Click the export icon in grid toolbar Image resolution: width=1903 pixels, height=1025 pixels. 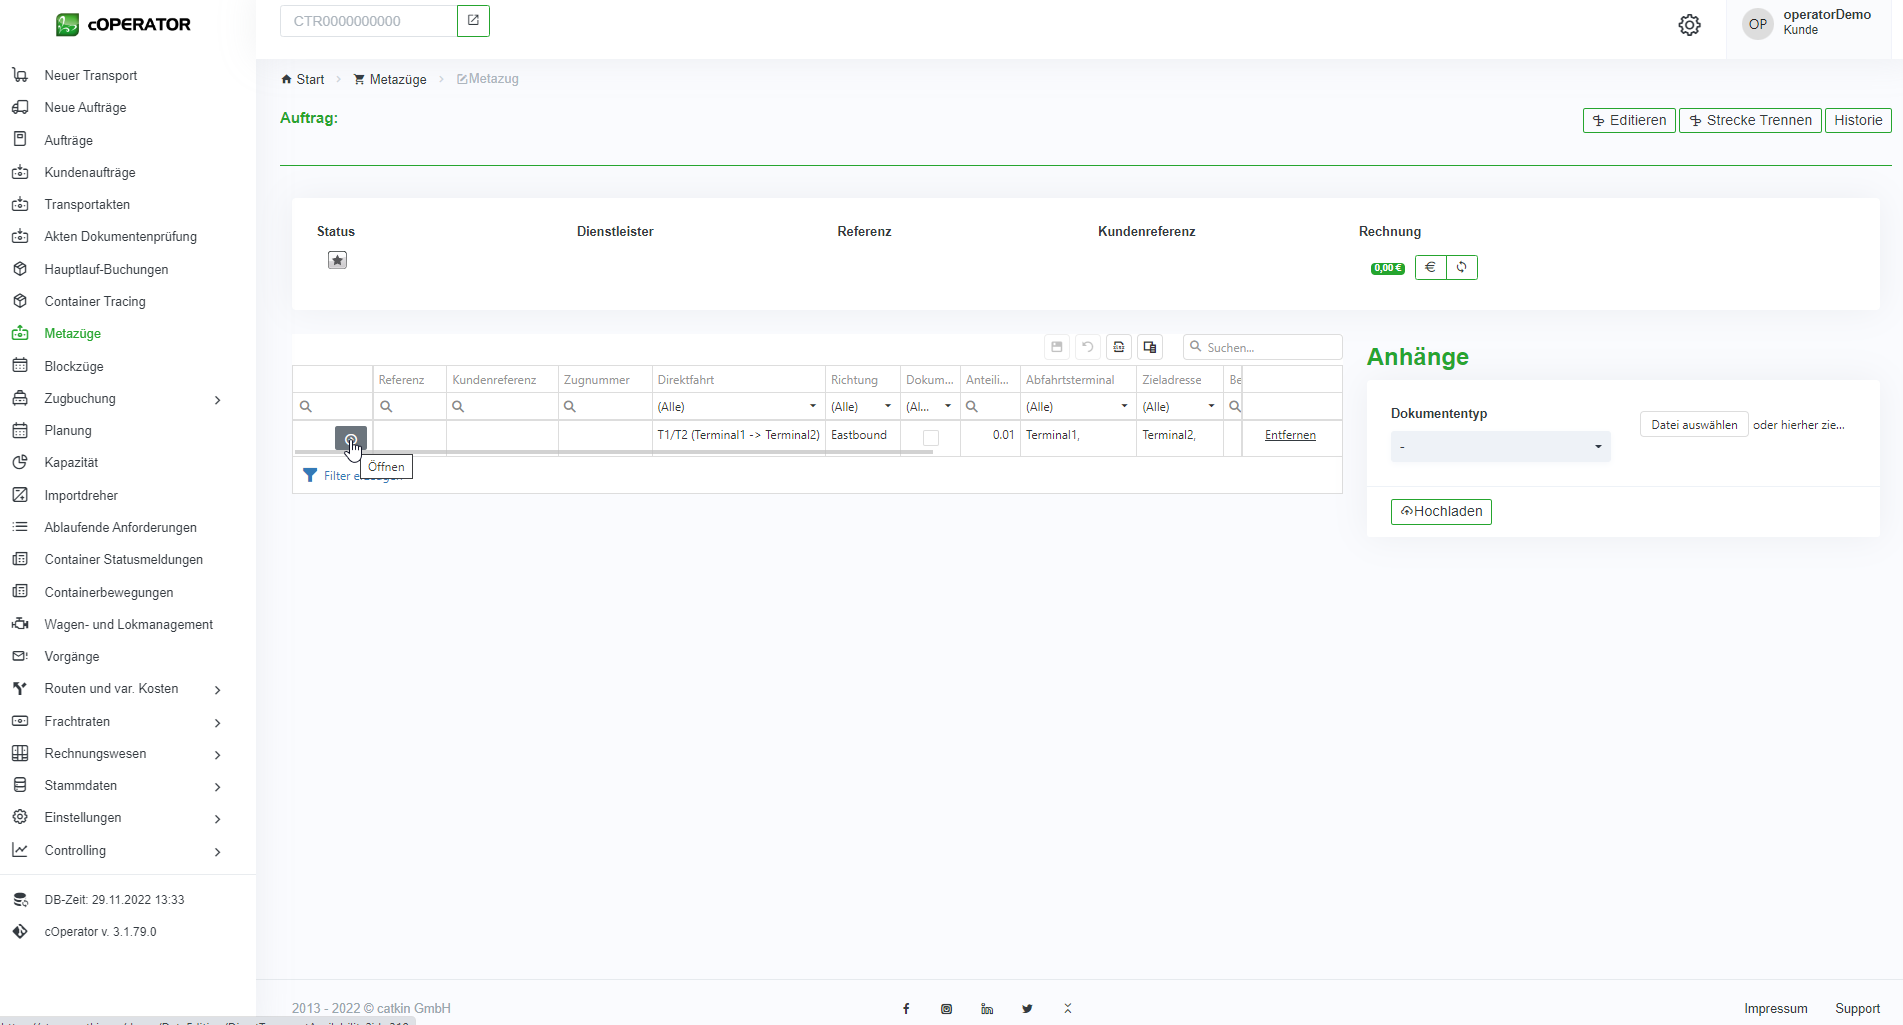(x=1119, y=347)
